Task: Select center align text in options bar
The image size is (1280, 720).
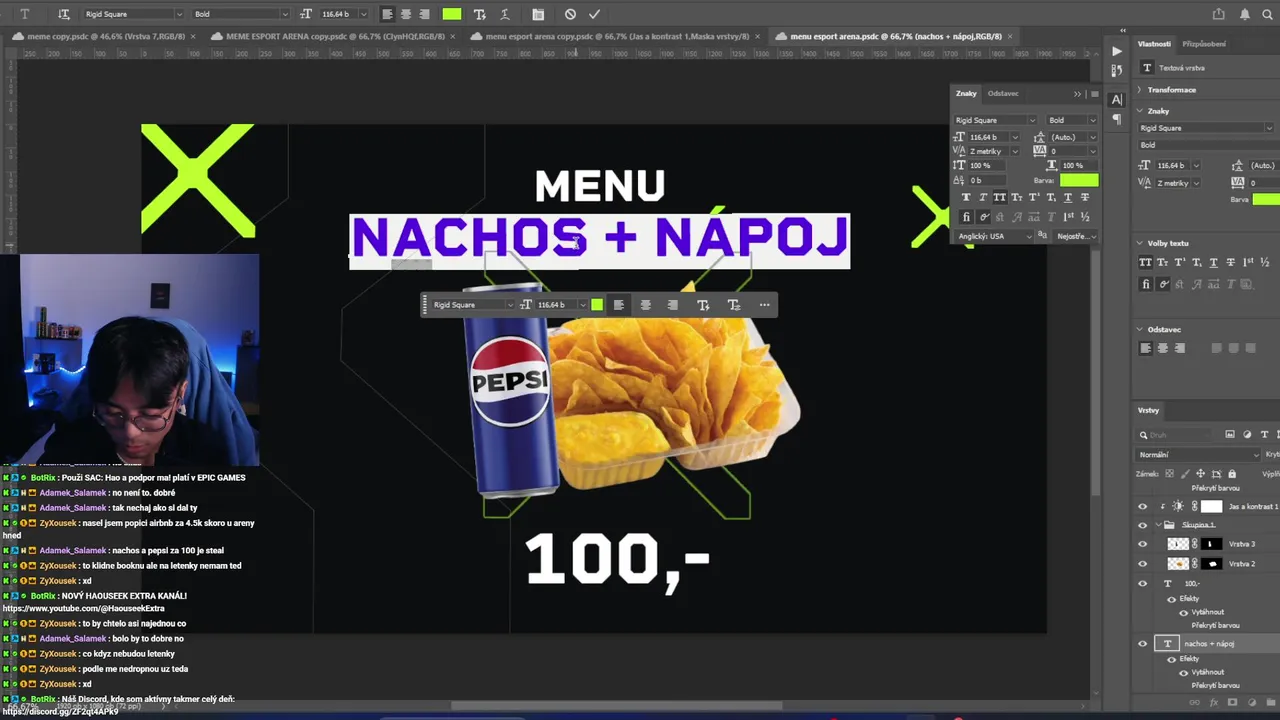Action: (x=406, y=14)
